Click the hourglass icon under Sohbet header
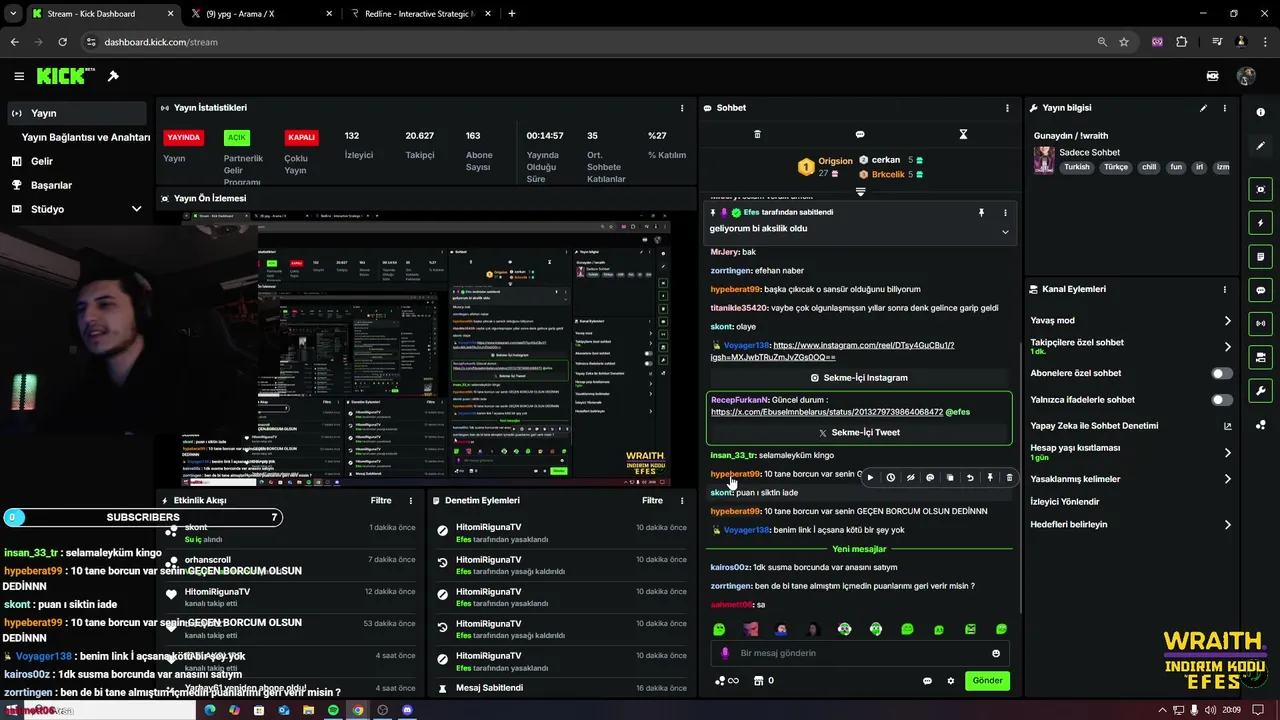 963,134
